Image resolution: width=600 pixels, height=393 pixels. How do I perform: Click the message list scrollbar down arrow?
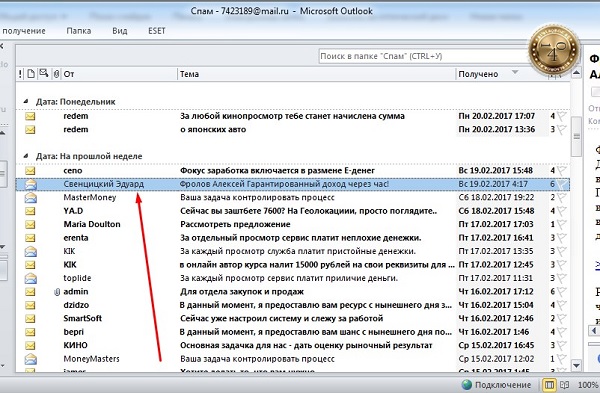tap(577, 365)
